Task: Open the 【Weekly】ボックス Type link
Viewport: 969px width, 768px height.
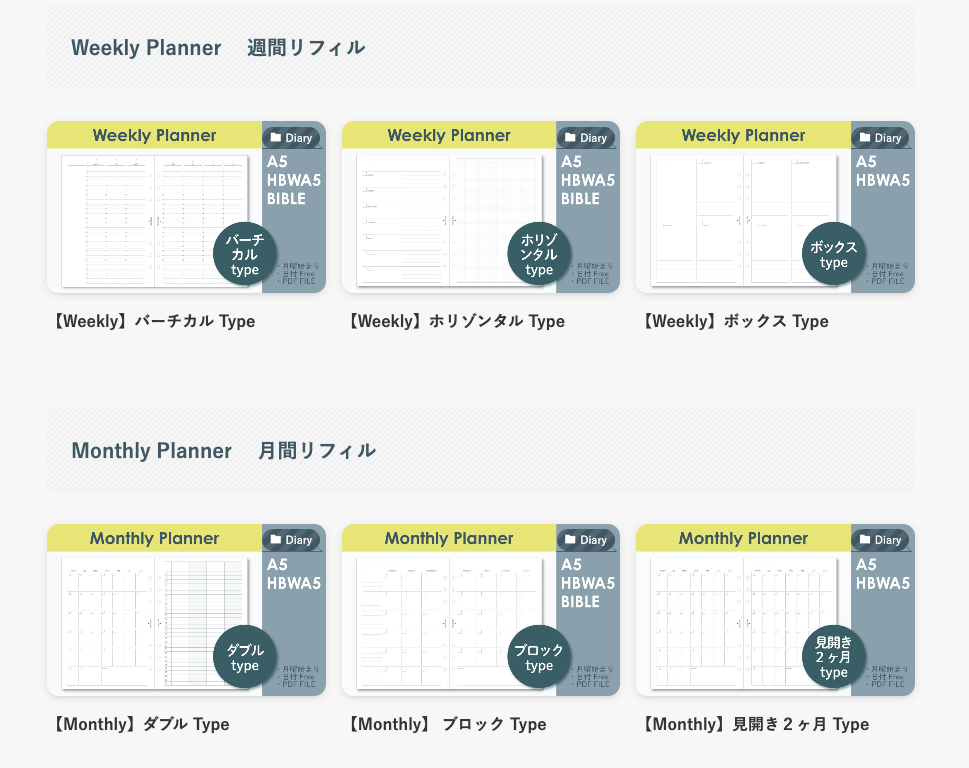Action: pyautogui.click(x=736, y=321)
